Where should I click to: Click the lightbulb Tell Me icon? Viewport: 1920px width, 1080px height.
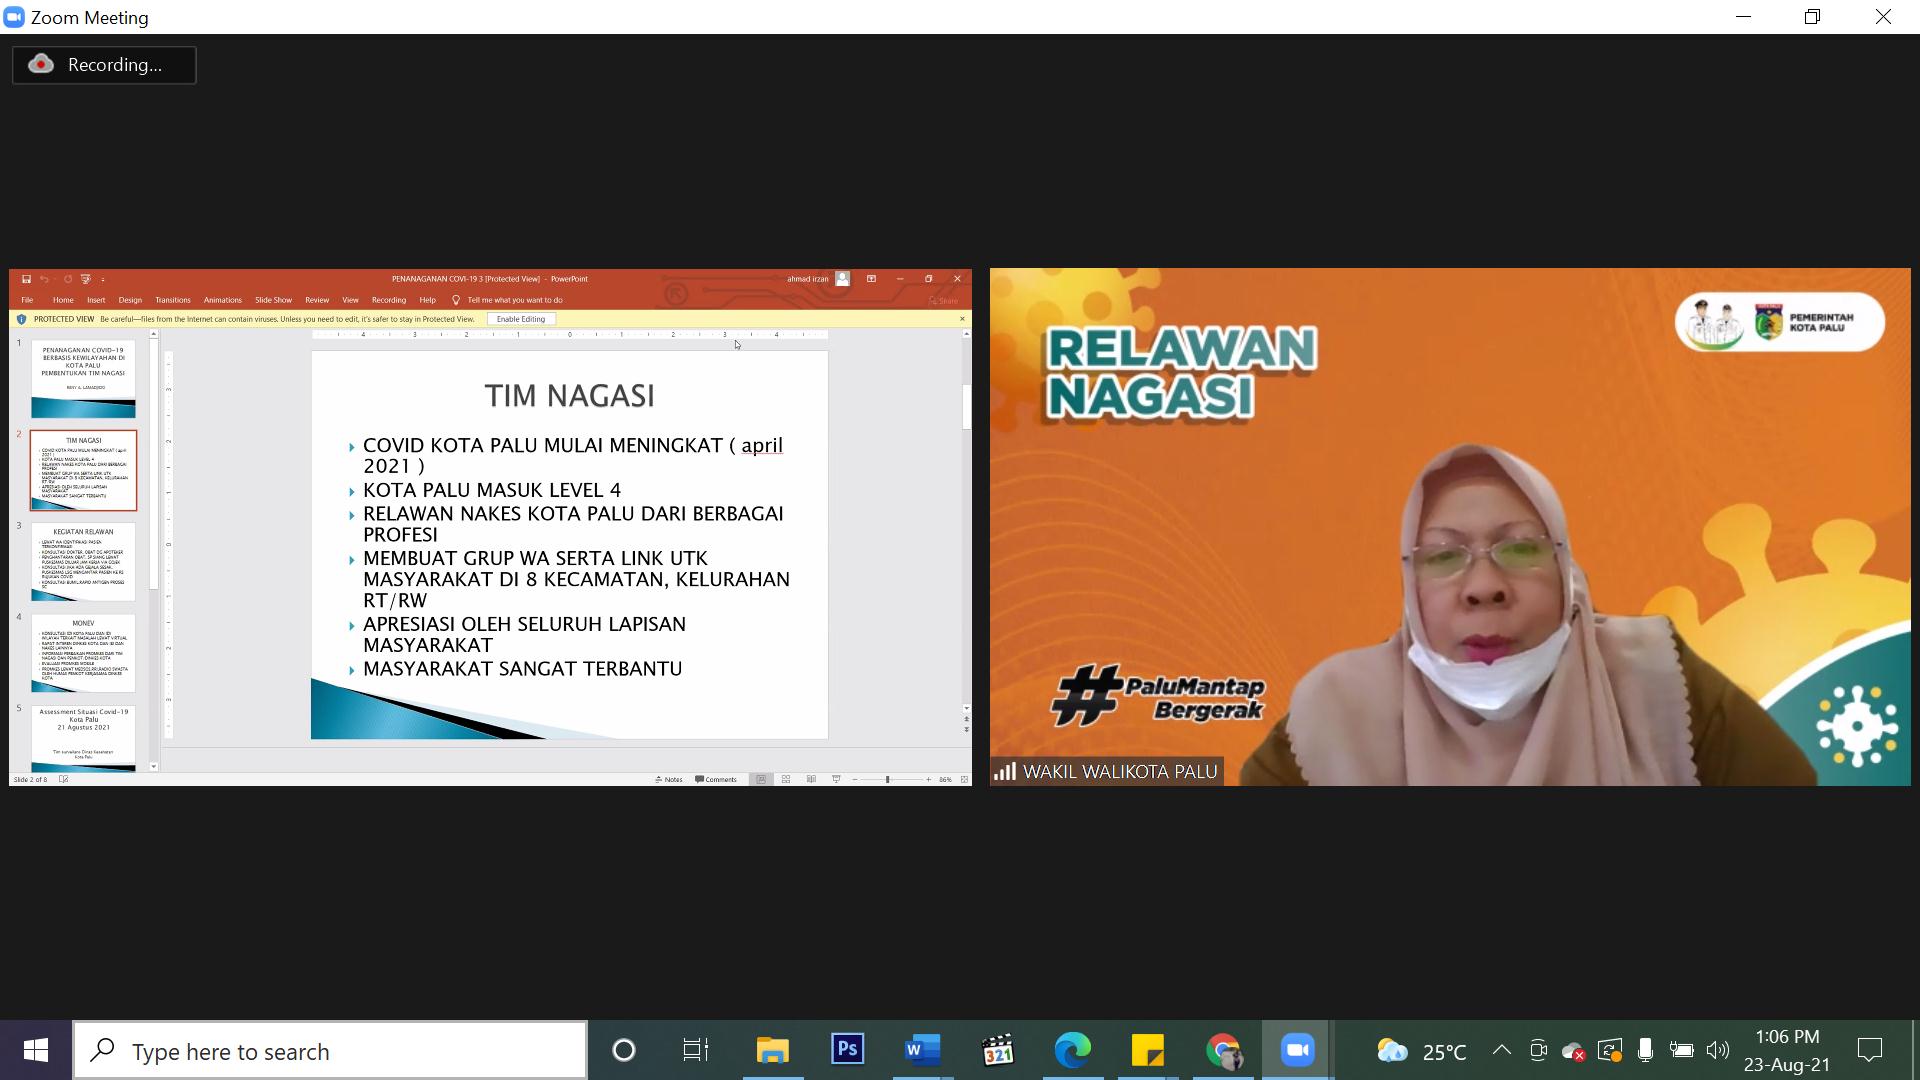[456, 300]
